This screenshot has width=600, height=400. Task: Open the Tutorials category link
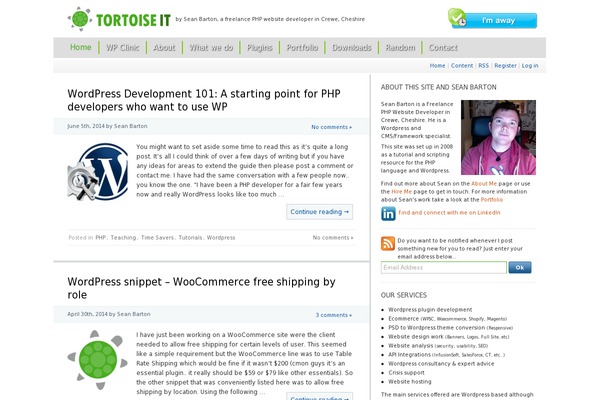tap(191, 237)
